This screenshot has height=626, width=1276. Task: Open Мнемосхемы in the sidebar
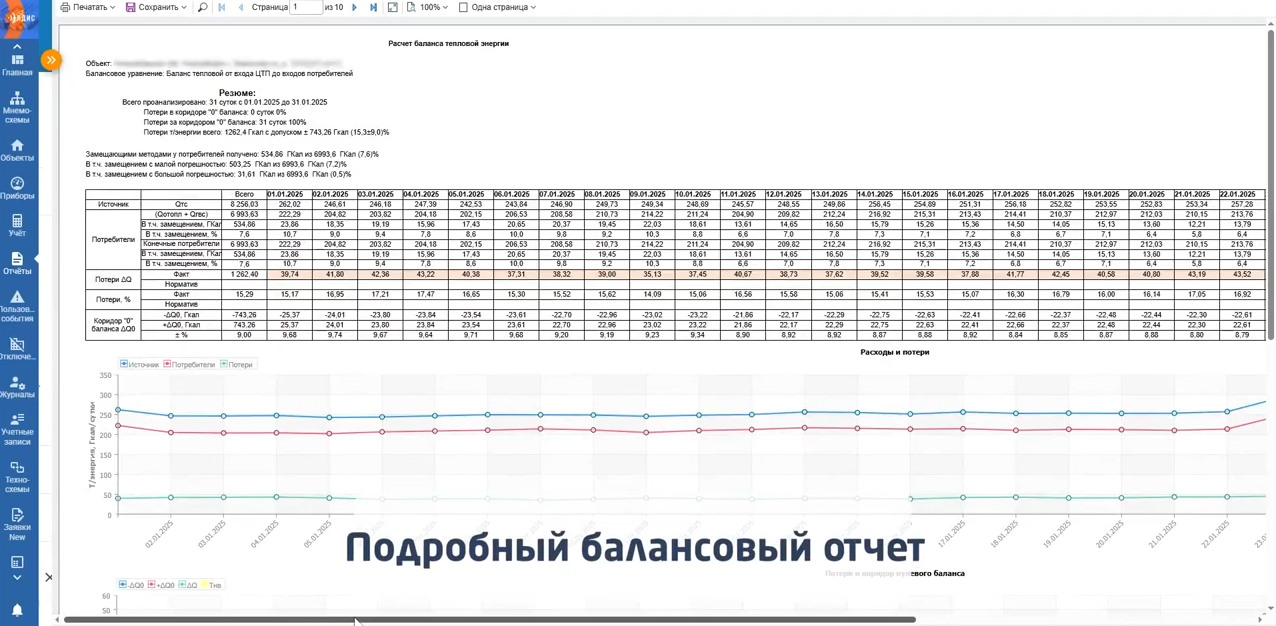click(x=17, y=107)
